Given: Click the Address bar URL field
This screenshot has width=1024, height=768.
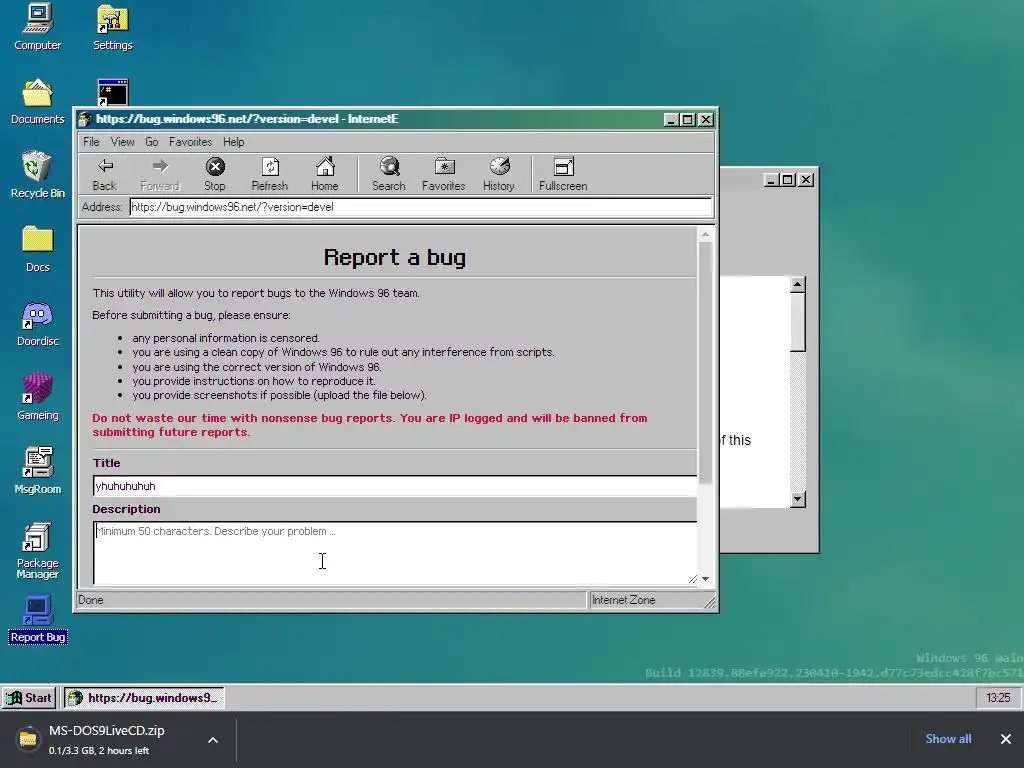Looking at the screenshot, I should coord(421,207).
